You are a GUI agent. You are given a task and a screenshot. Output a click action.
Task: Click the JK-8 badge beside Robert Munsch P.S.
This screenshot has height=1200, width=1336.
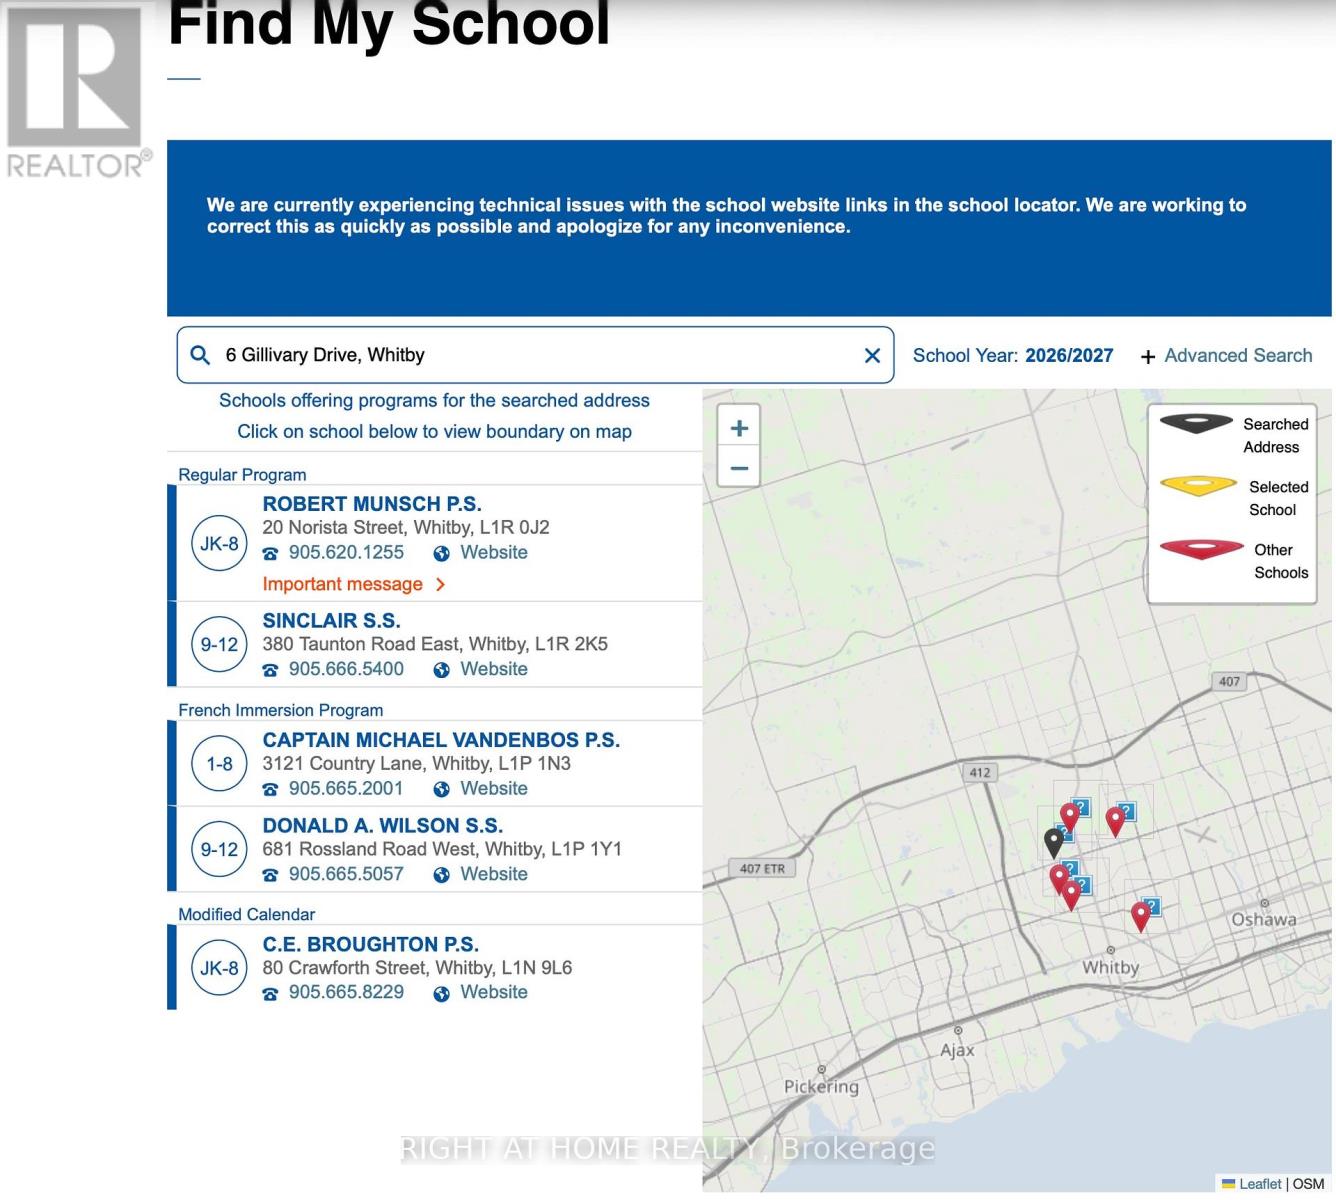pyautogui.click(x=219, y=544)
